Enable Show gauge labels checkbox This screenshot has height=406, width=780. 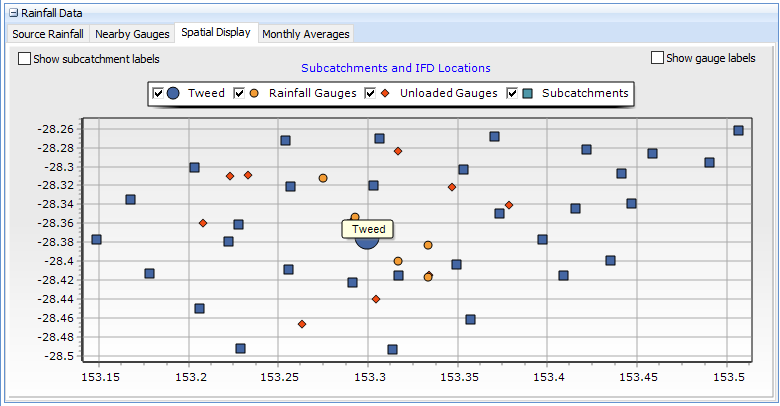pos(658,58)
